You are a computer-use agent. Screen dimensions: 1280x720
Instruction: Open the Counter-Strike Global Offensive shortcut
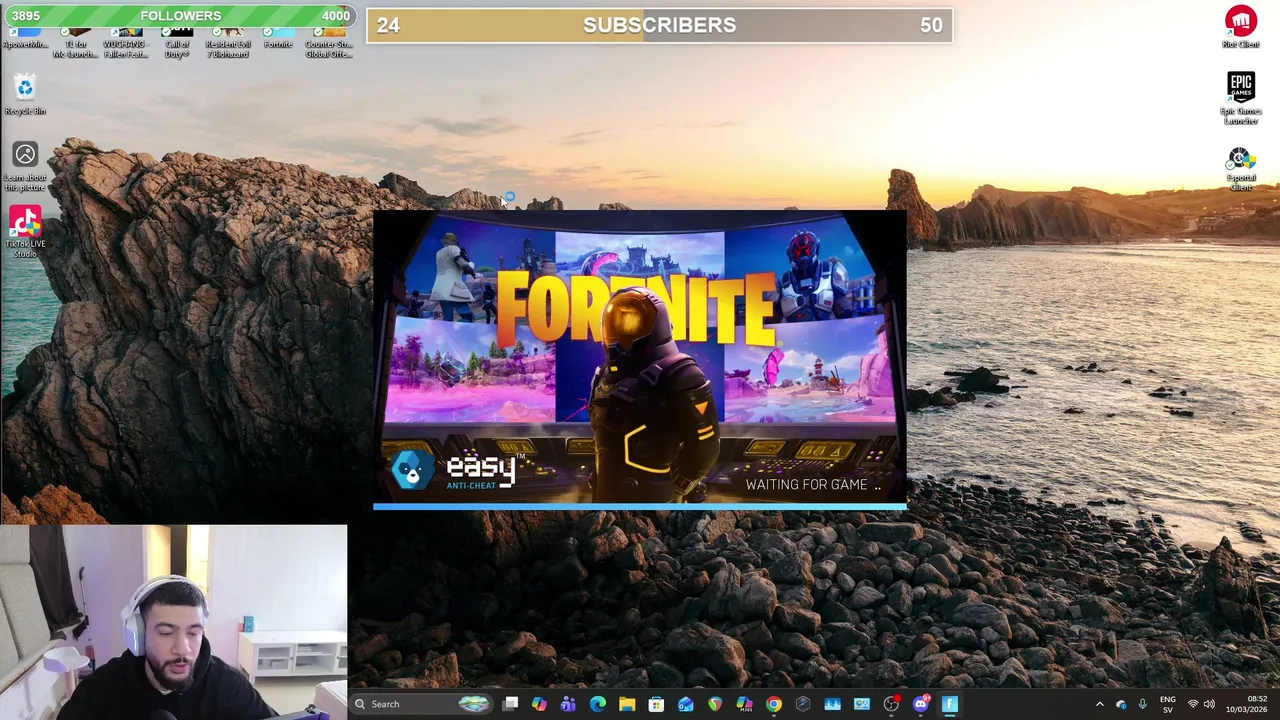[x=329, y=45]
